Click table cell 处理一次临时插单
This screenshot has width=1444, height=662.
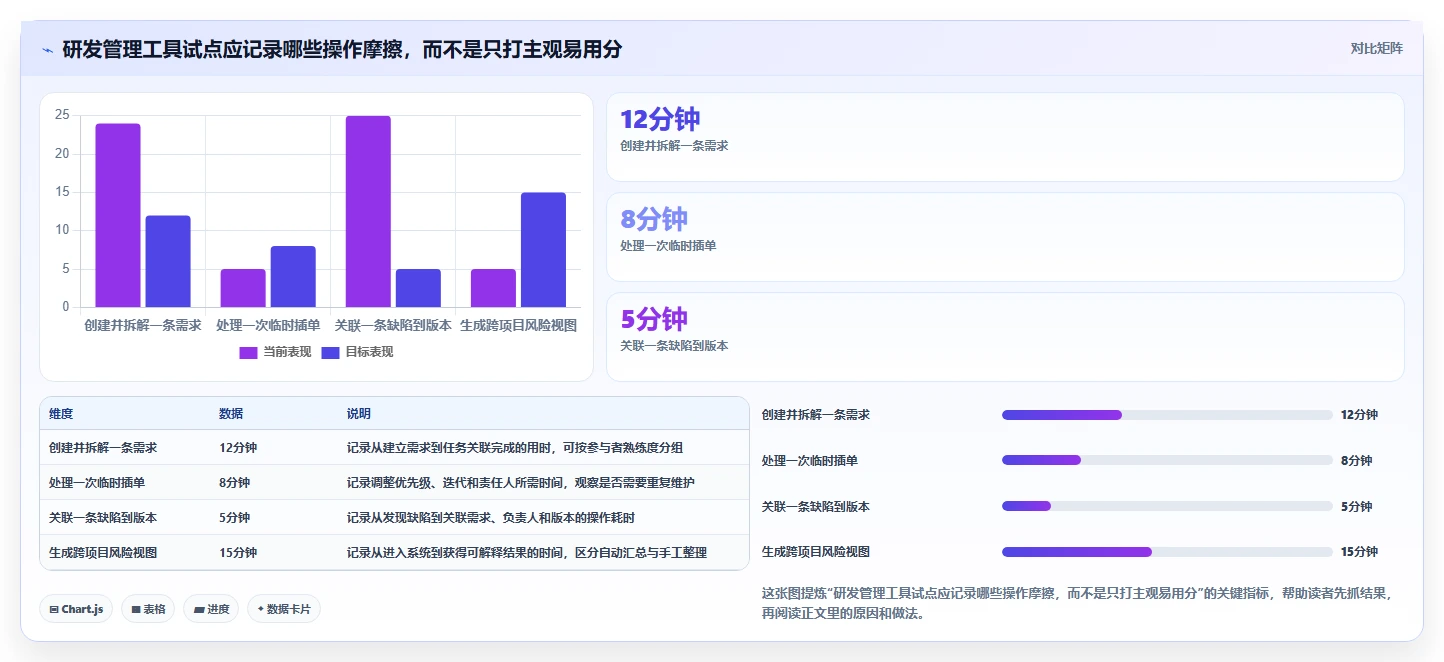(x=97, y=483)
